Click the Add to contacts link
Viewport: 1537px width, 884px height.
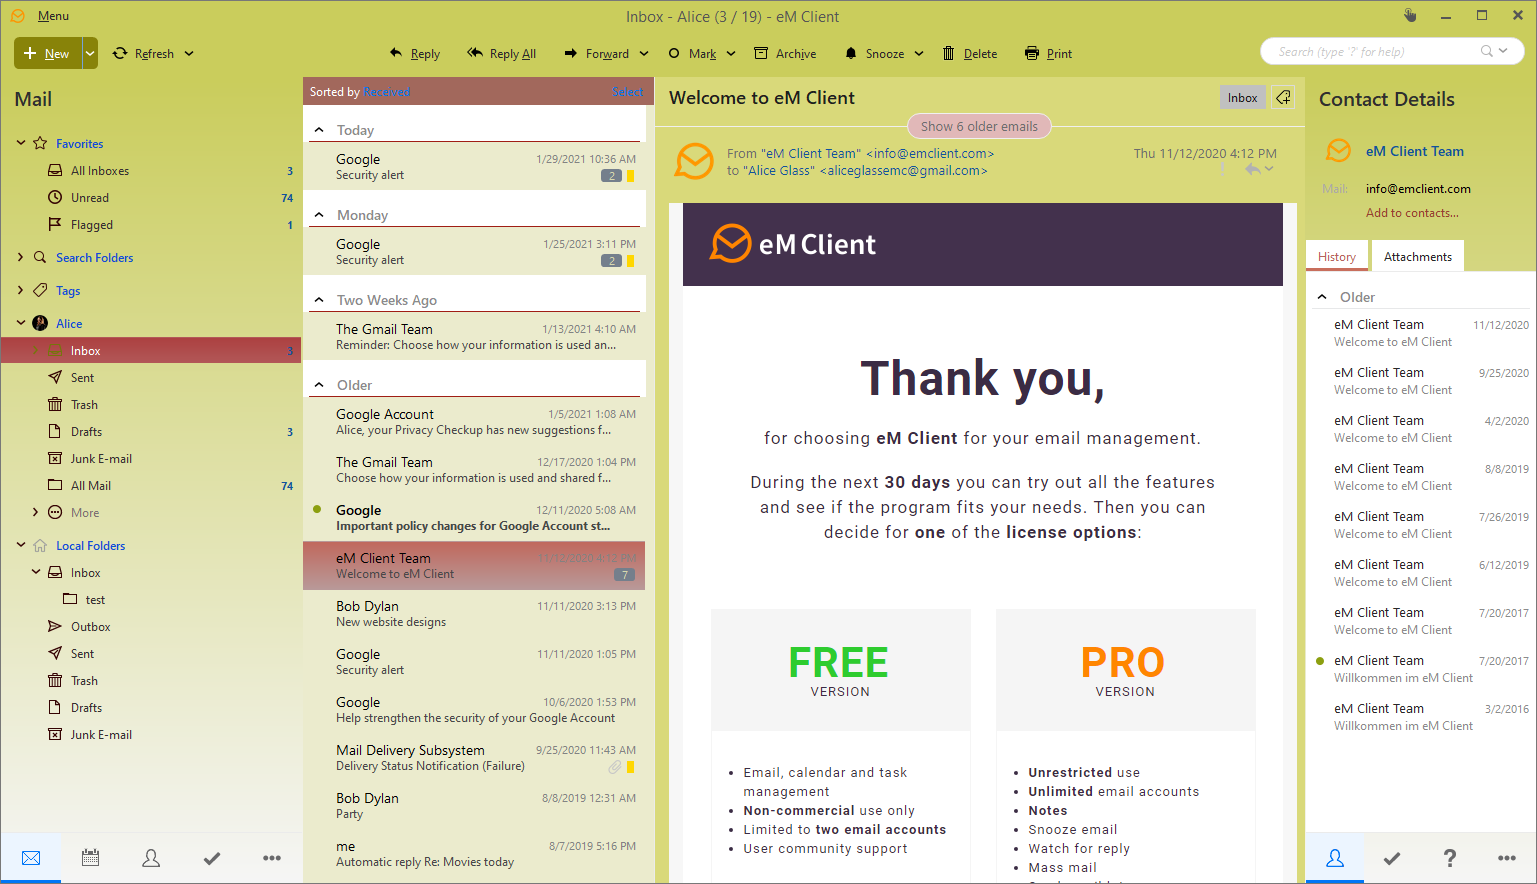(1412, 213)
